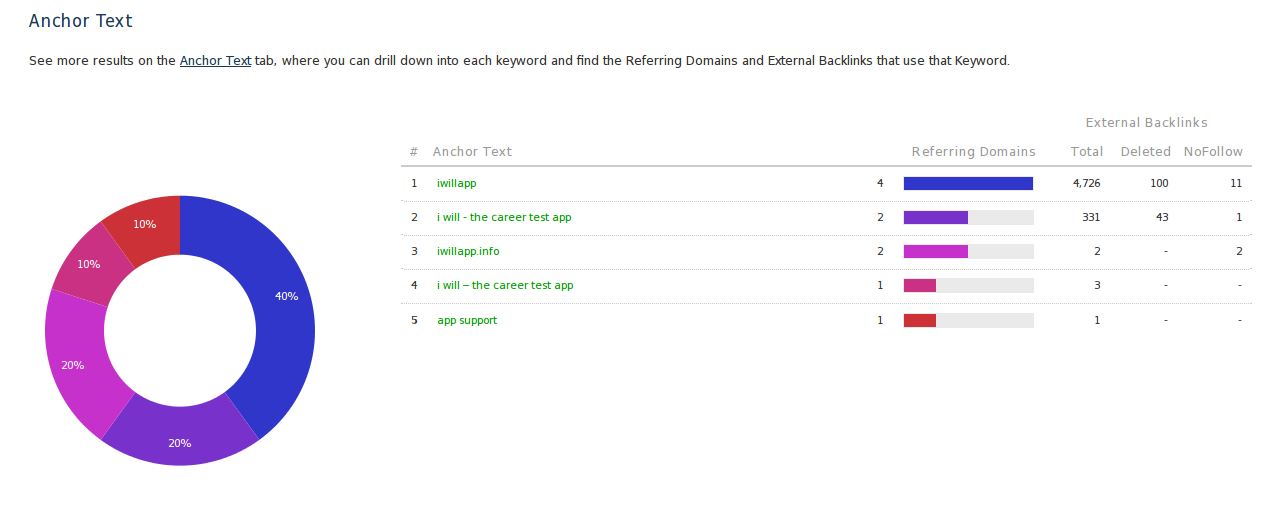
Task: Open 'i will - the career test app' link
Action: point(504,218)
